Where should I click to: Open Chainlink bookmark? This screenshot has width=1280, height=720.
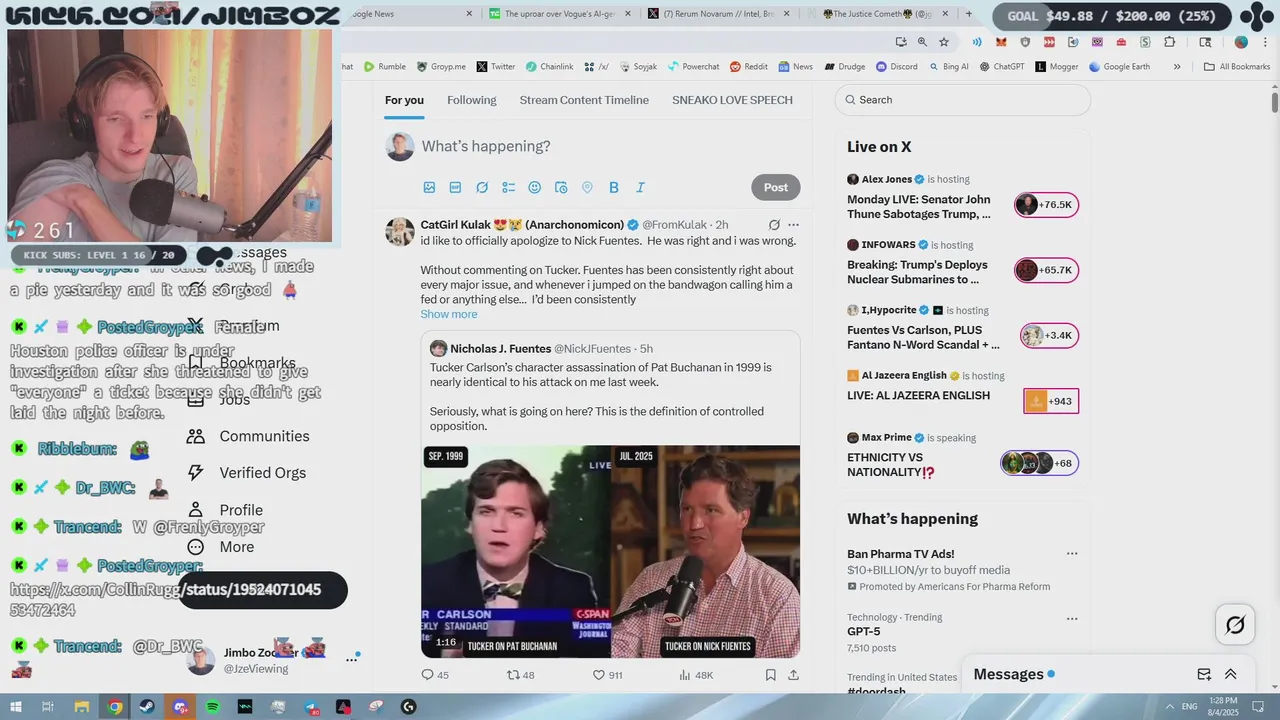click(x=549, y=67)
